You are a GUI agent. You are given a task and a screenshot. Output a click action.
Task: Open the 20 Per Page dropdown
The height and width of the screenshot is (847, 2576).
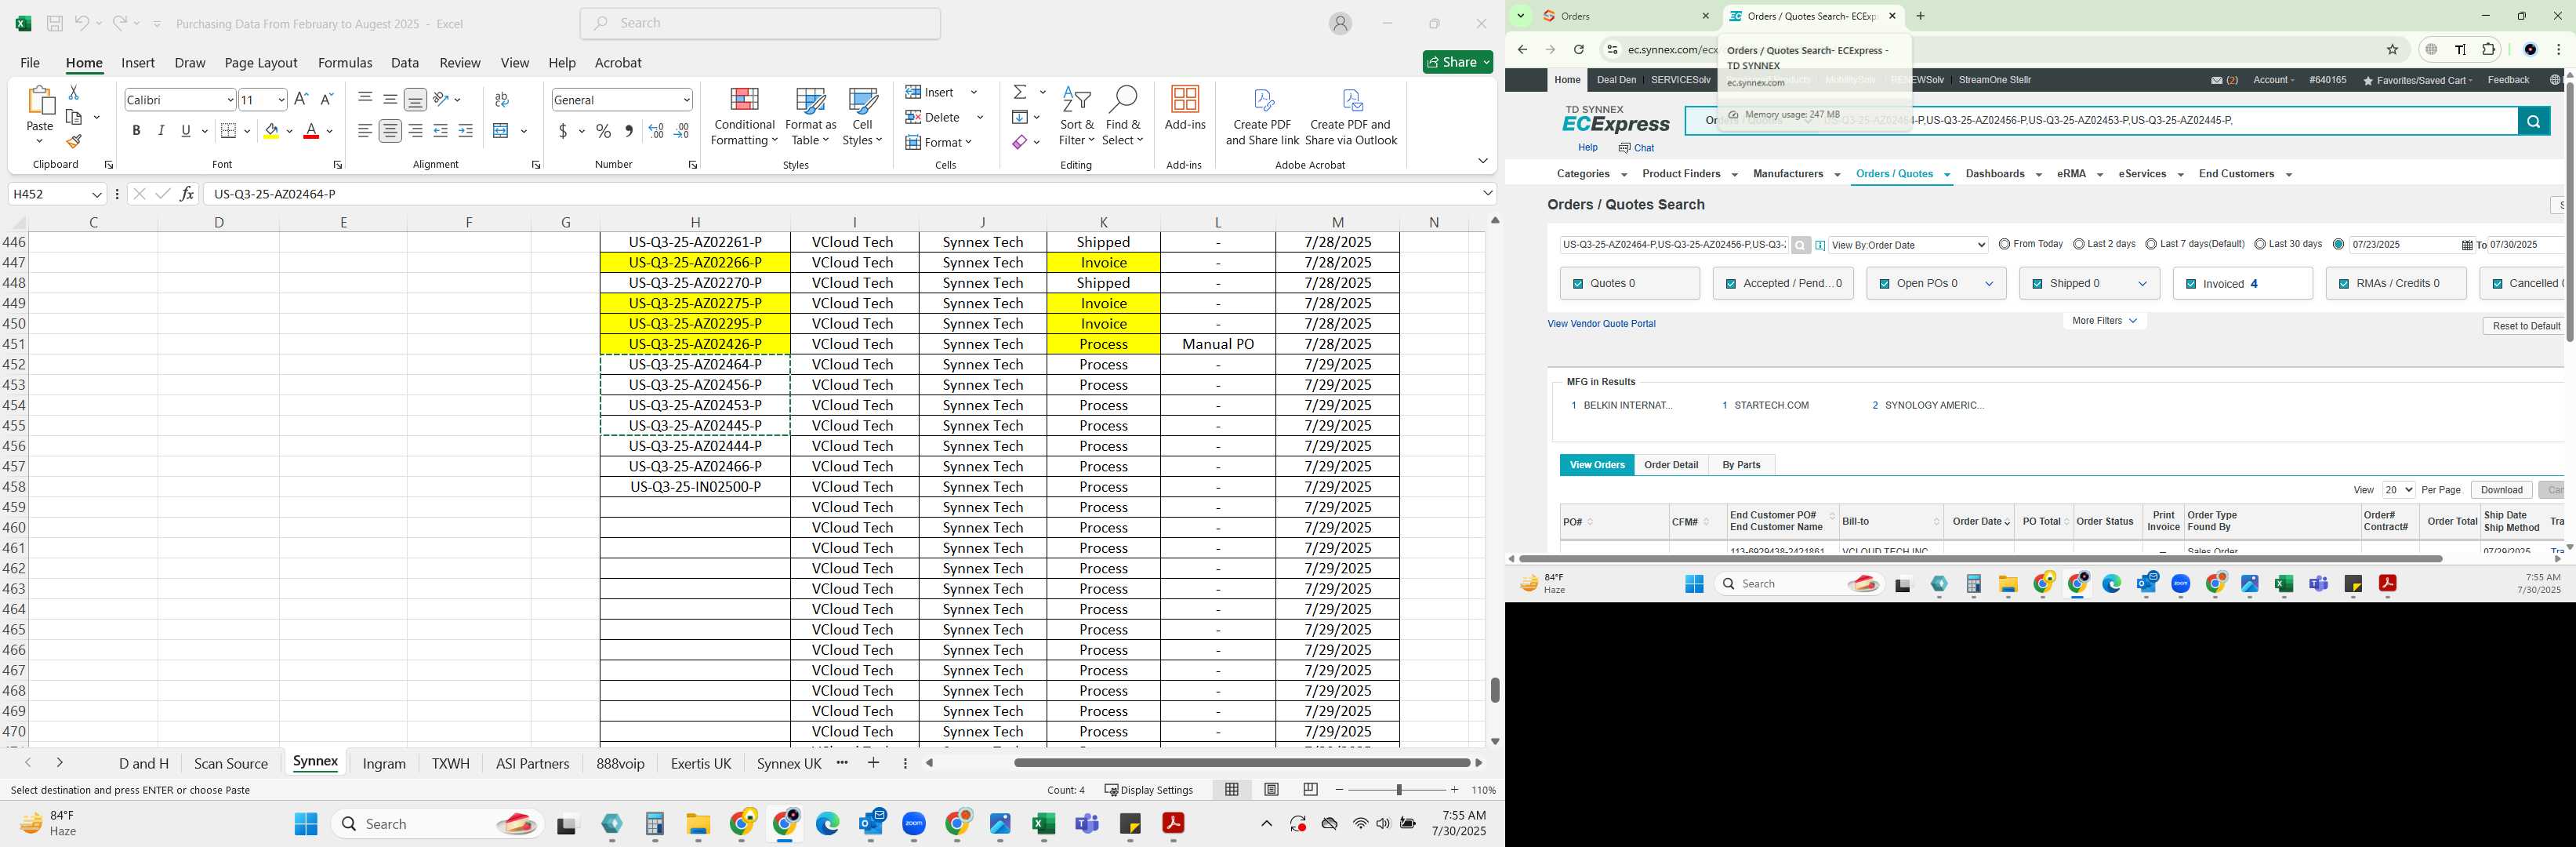click(2398, 490)
